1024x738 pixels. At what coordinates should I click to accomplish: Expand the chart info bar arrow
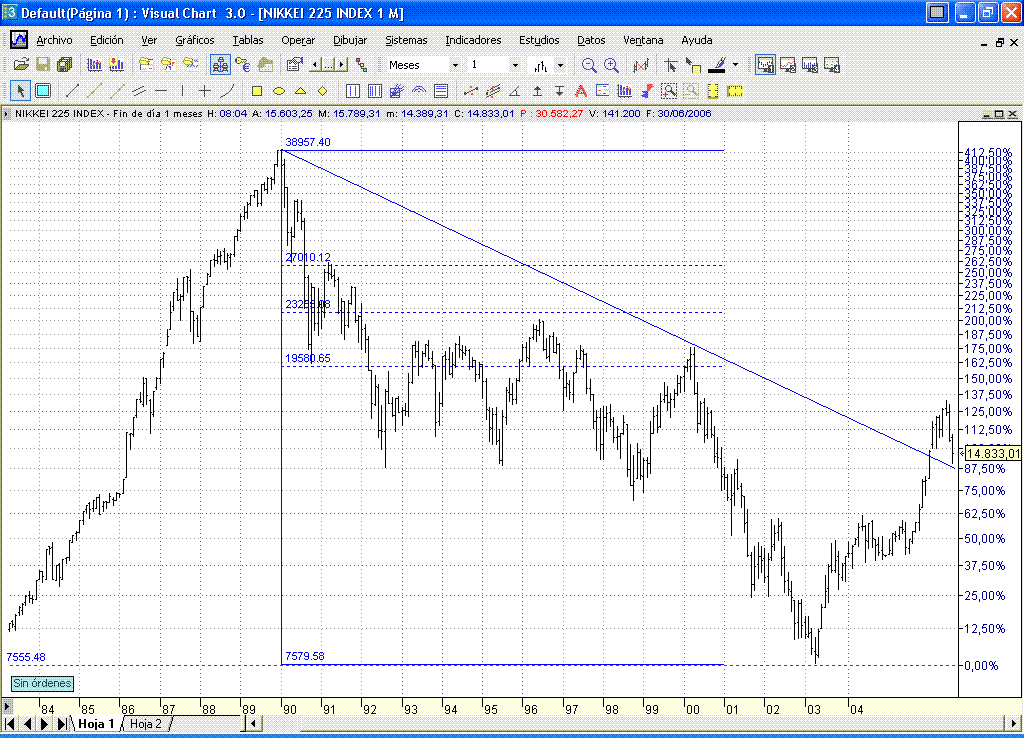point(6,114)
